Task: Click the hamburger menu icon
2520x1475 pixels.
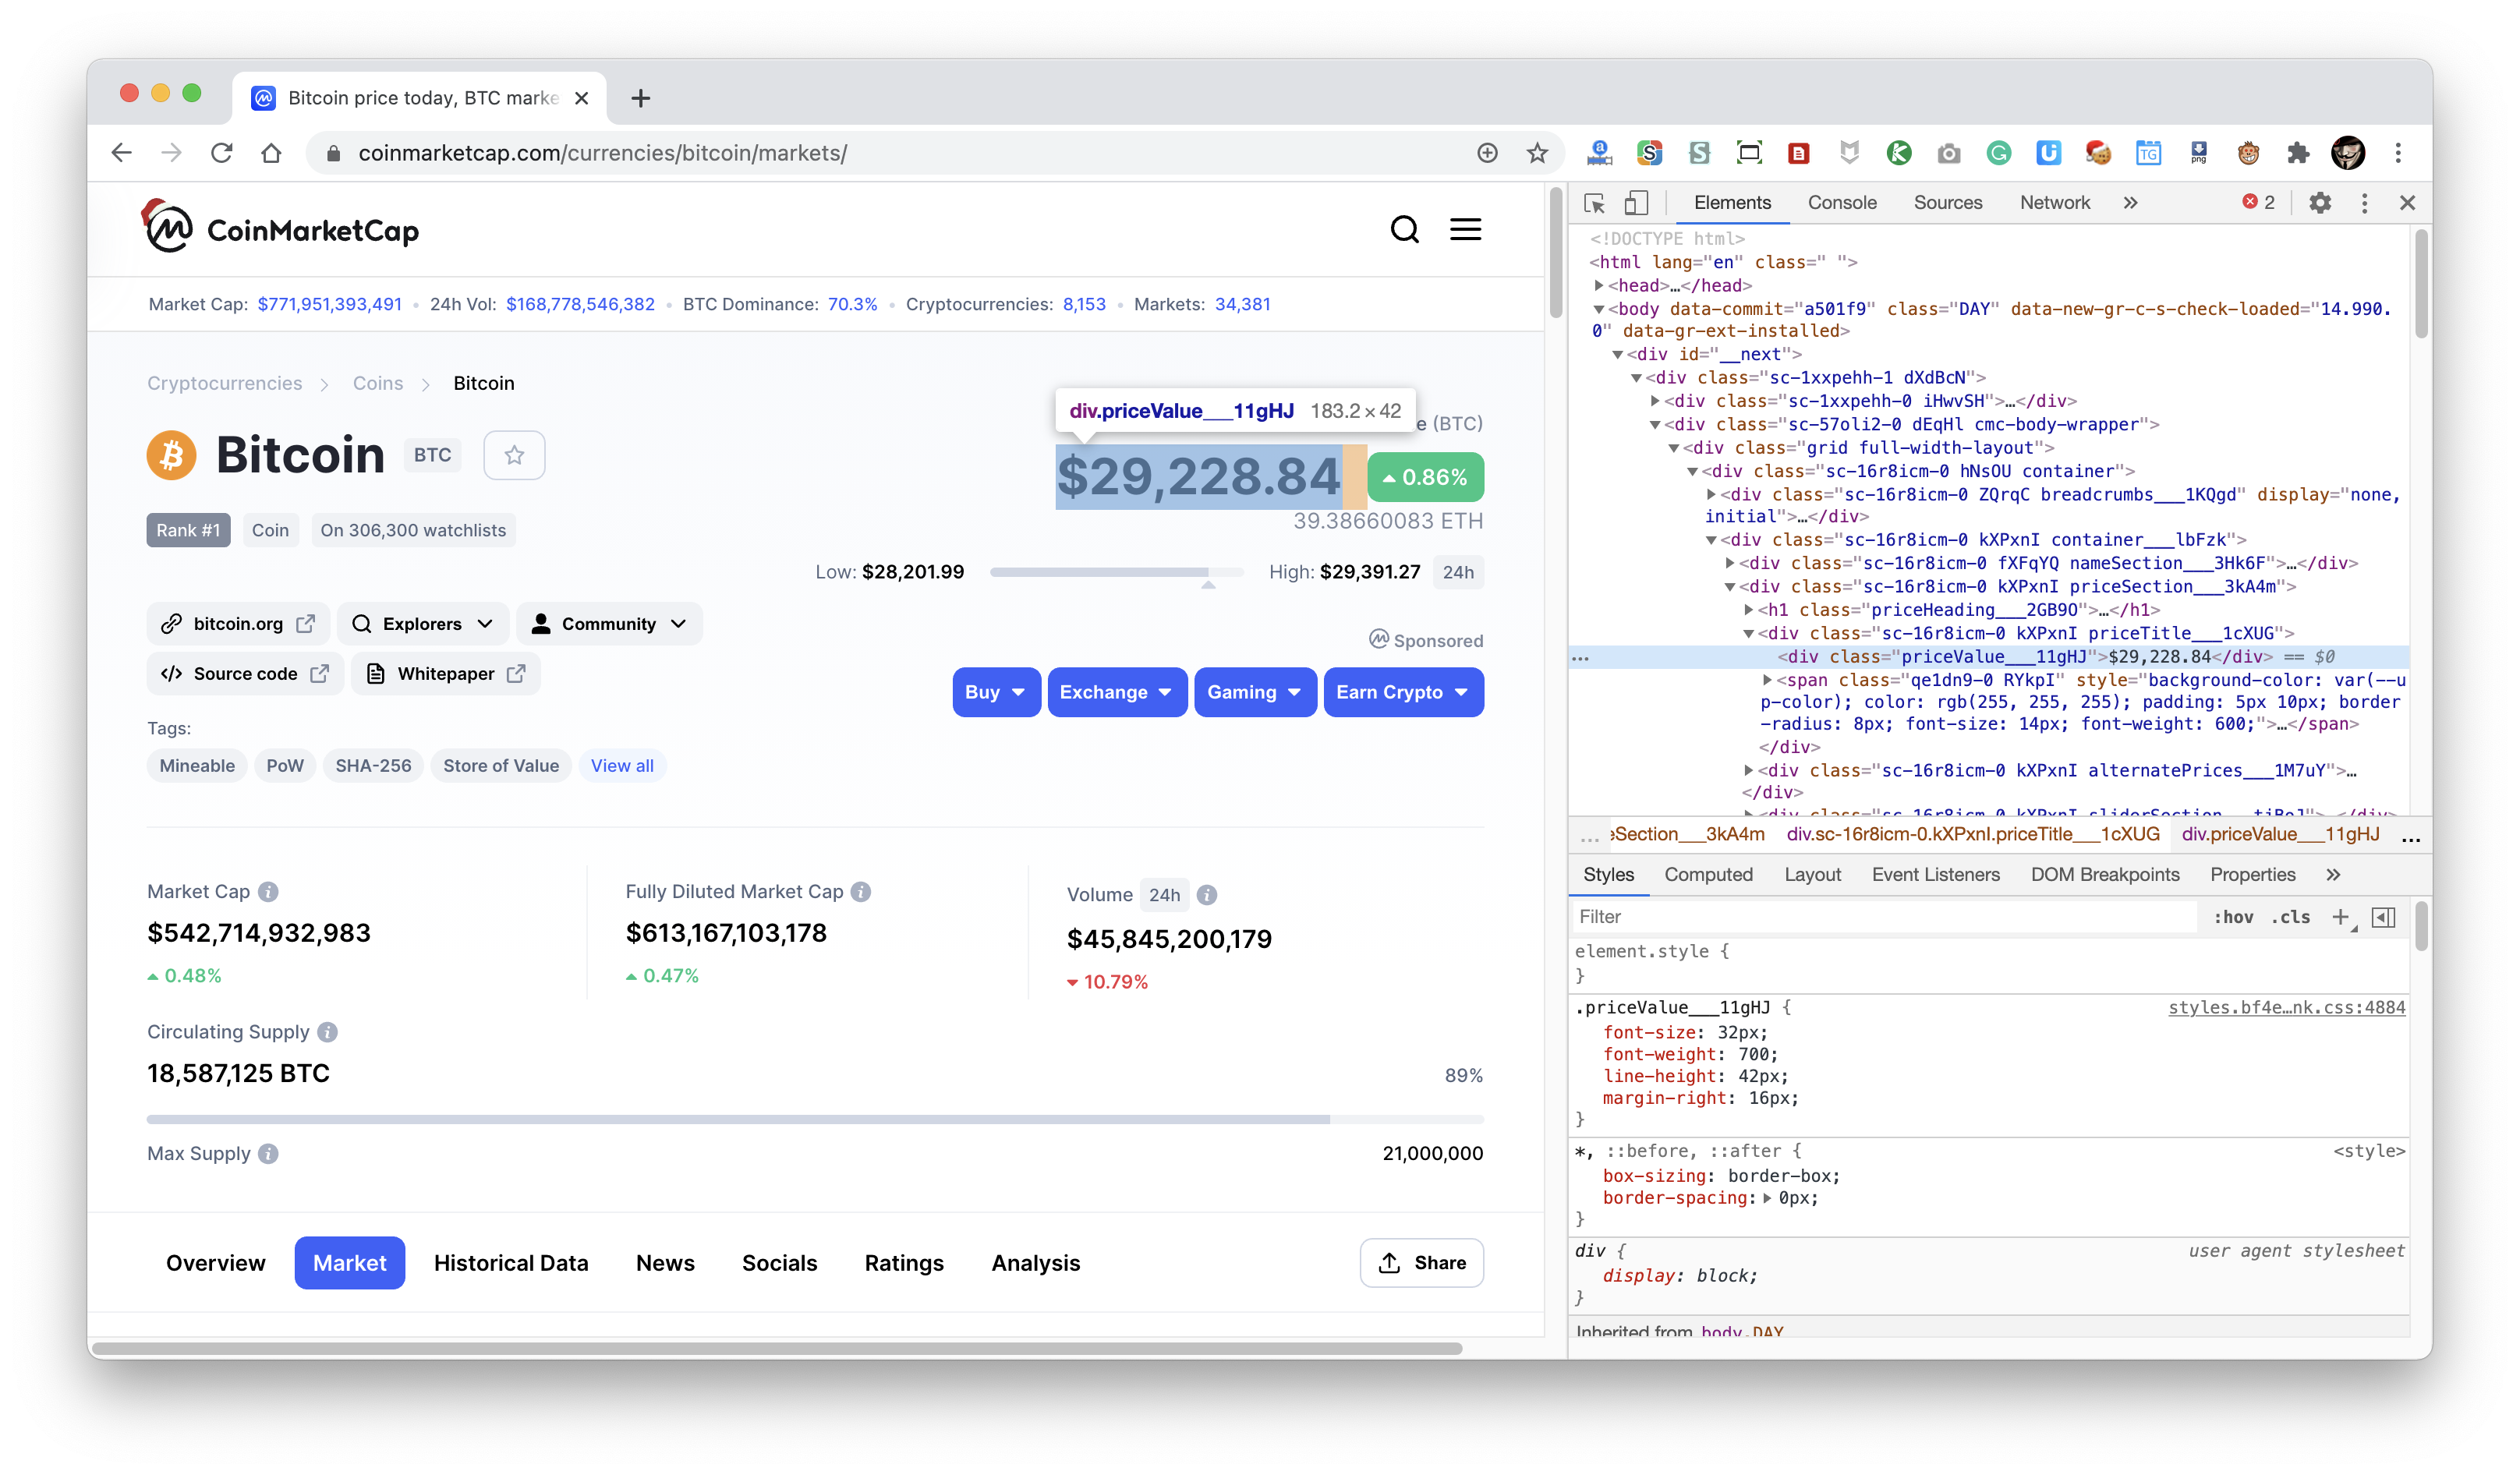Action: [1467, 228]
